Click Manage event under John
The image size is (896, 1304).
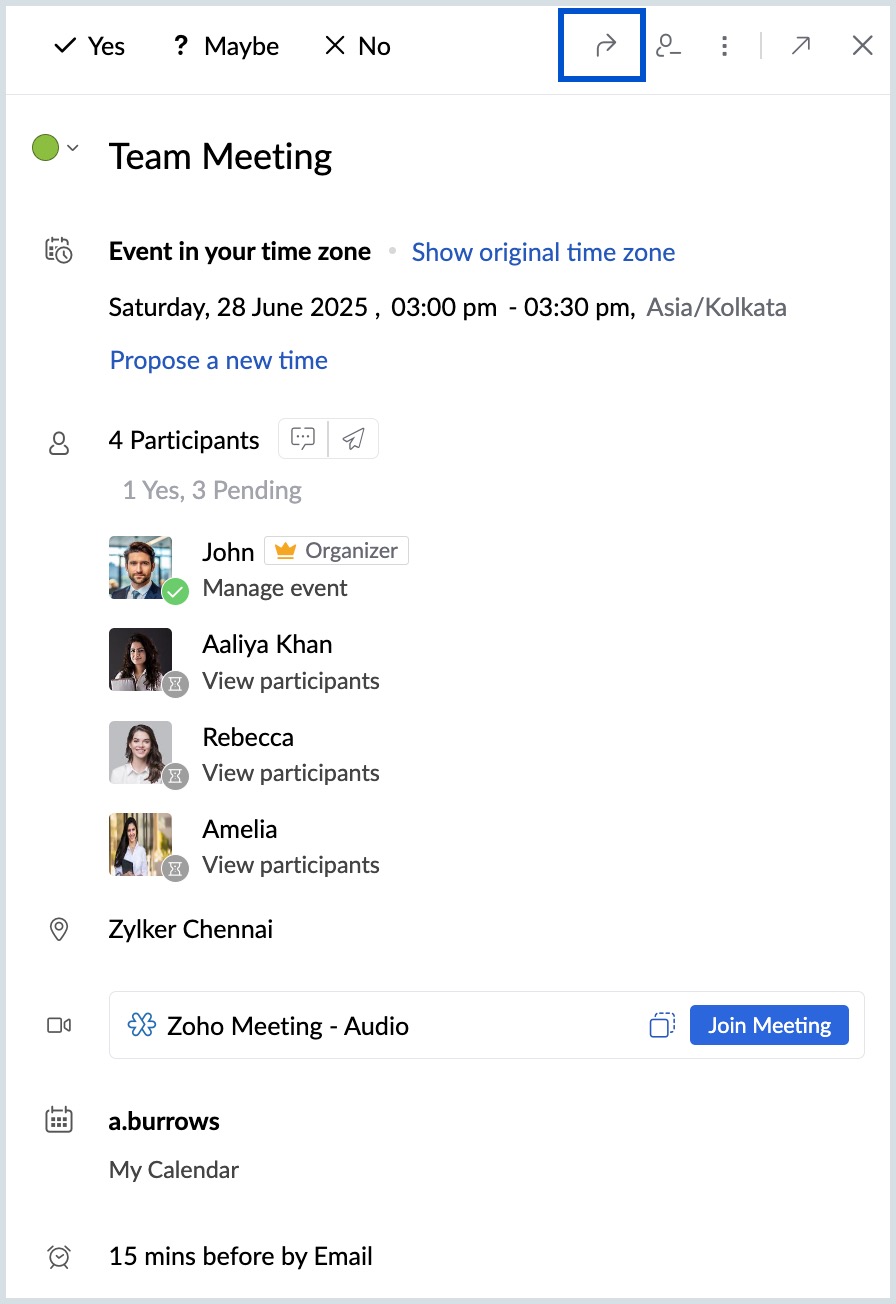[275, 588]
